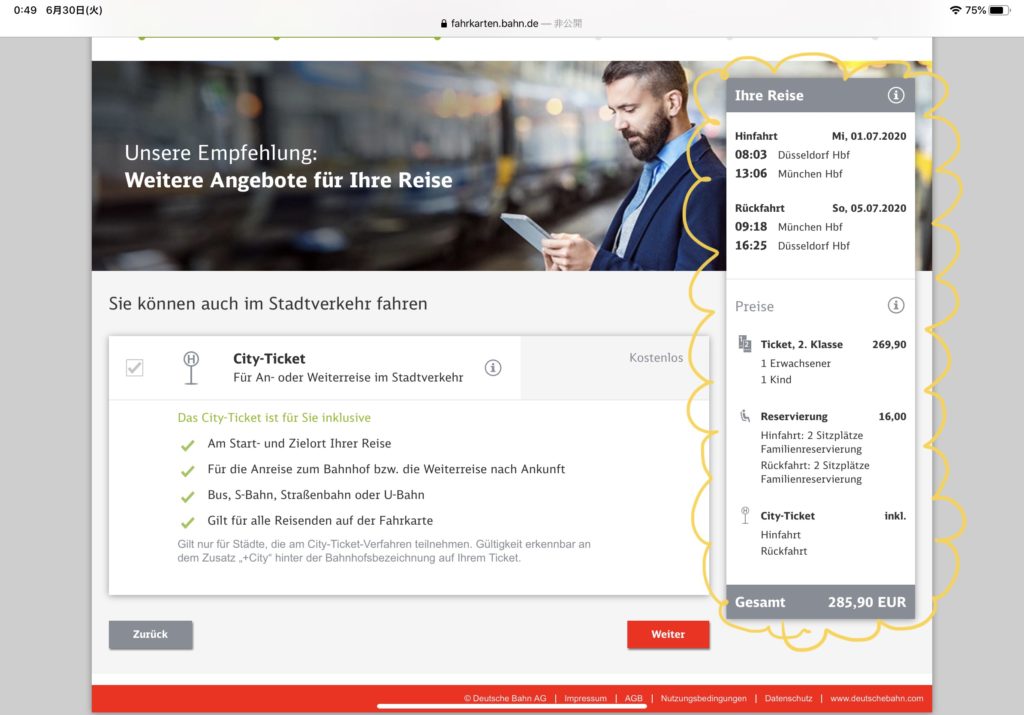Click the 'Für die Anreise zum Bahnhof' benefit line
The width and height of the screenshot is (1024, 715).
tap(386, 469)
